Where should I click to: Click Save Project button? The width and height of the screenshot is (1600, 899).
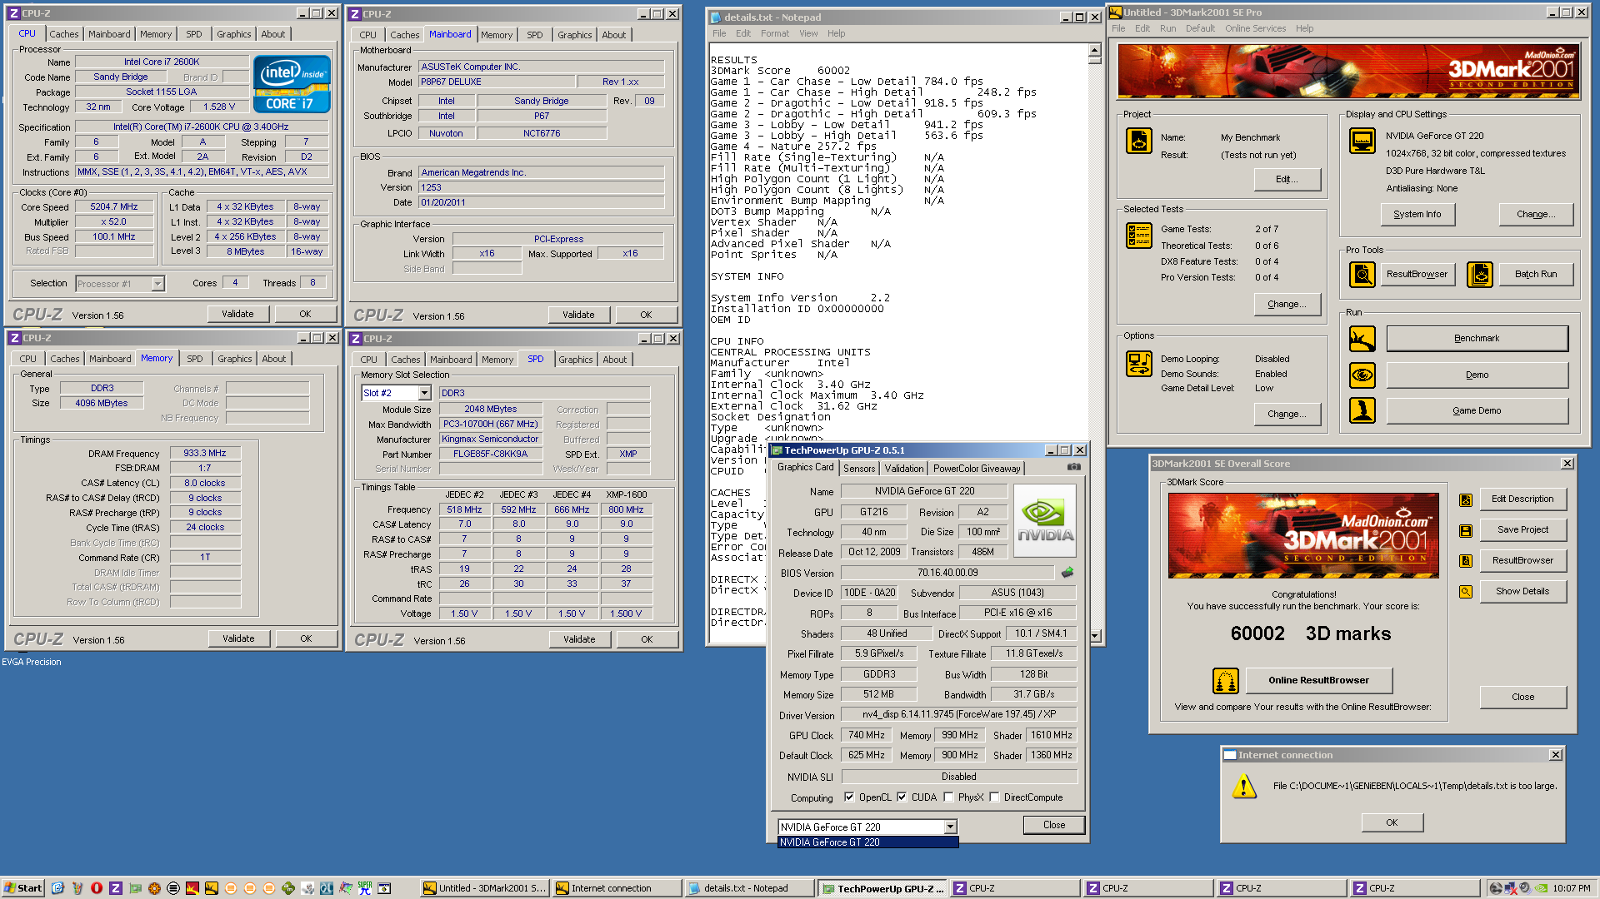[1522, 530]
